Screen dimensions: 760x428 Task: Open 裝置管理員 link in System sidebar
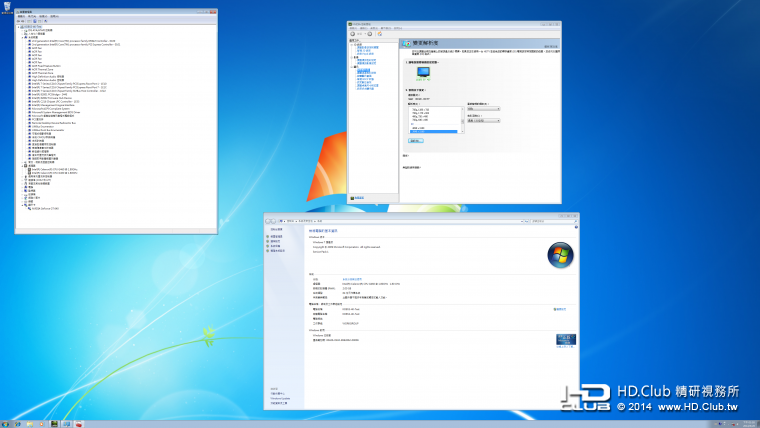click(x=274, y=237)
